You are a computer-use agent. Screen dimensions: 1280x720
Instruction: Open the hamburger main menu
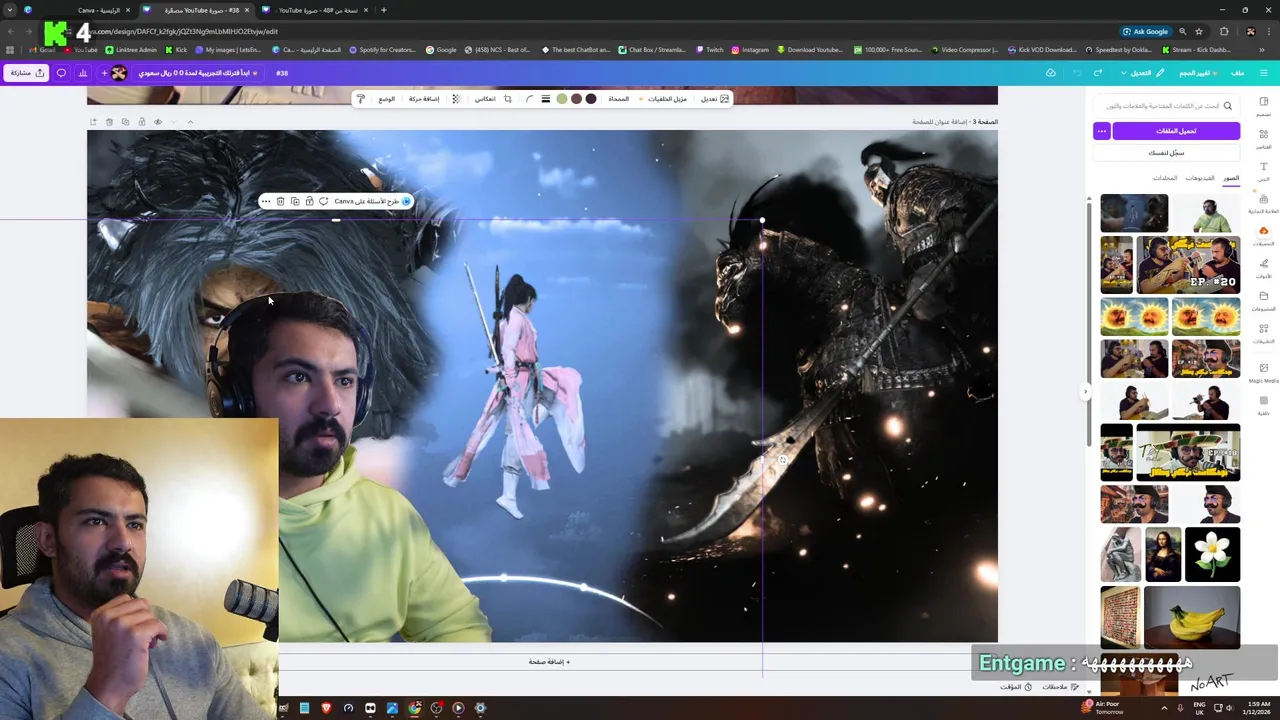click(x=1264, y=73)
